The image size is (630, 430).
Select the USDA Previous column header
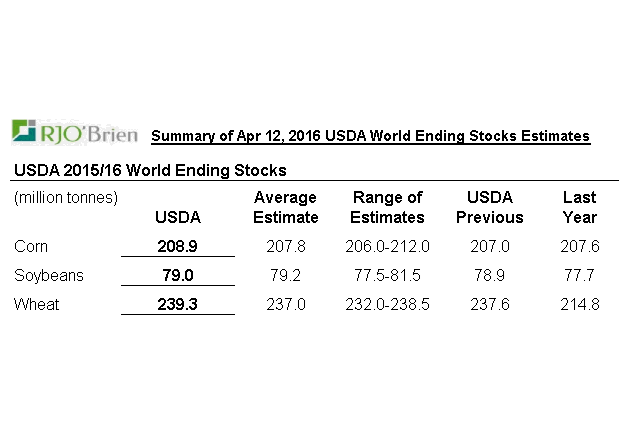[488, 207]
